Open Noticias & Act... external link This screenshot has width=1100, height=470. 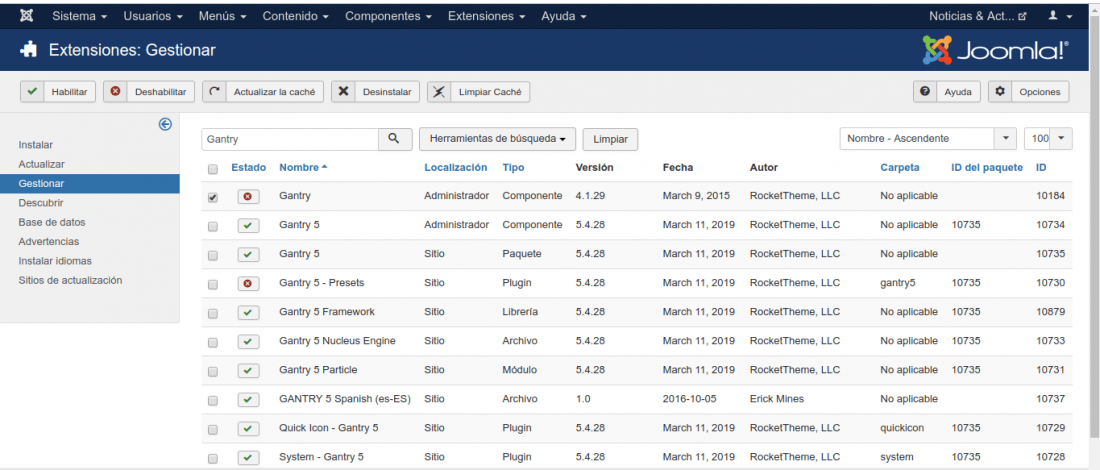click(978, 15)
